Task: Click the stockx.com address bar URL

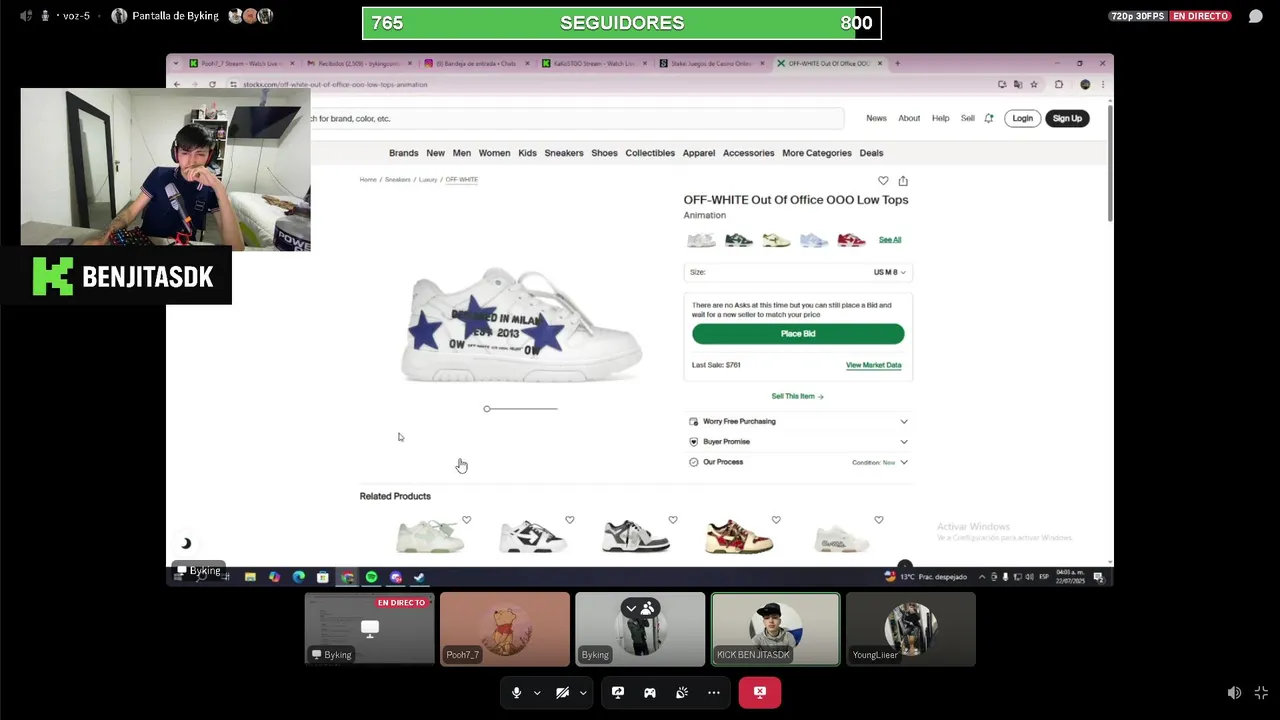Action: pos(335,84)
